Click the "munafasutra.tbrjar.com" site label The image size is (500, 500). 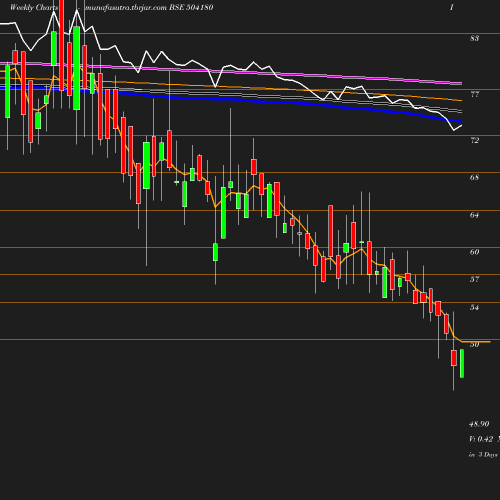[126, 7]
